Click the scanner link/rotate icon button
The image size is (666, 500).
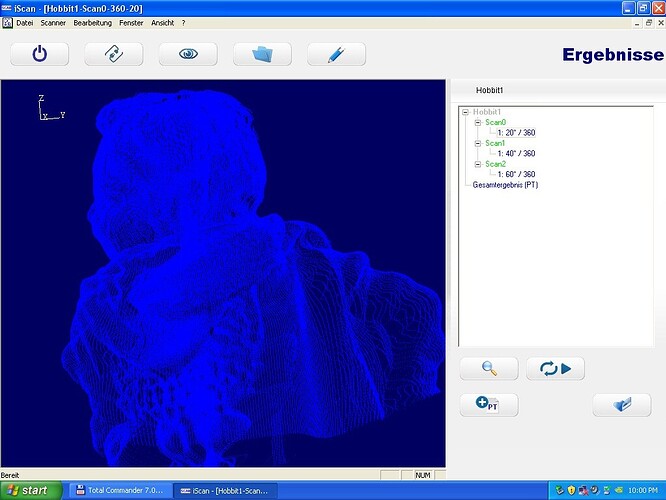(113, 54)
